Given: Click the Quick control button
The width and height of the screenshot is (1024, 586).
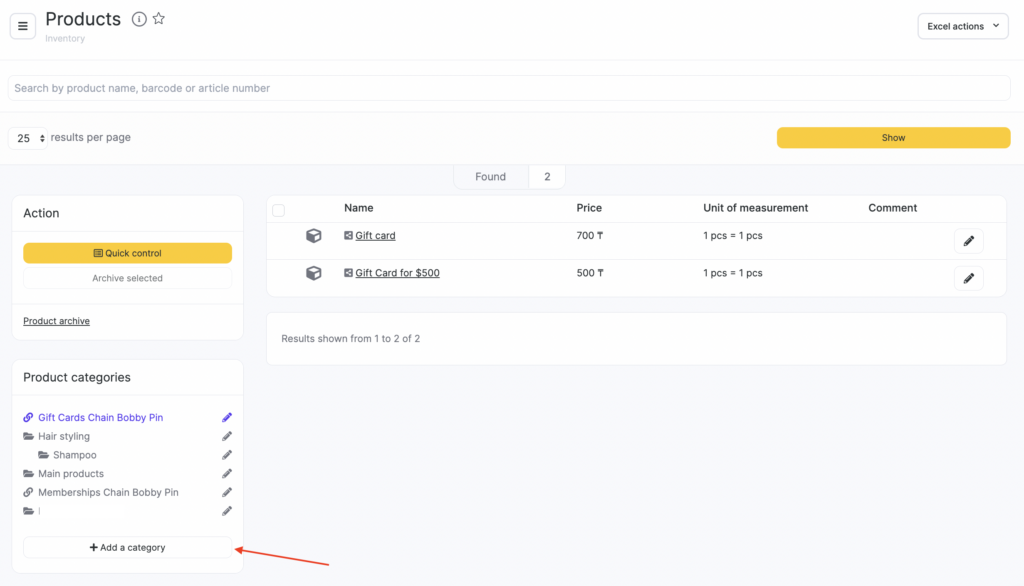Looking at the screenshot, I should tap(127, 253).
